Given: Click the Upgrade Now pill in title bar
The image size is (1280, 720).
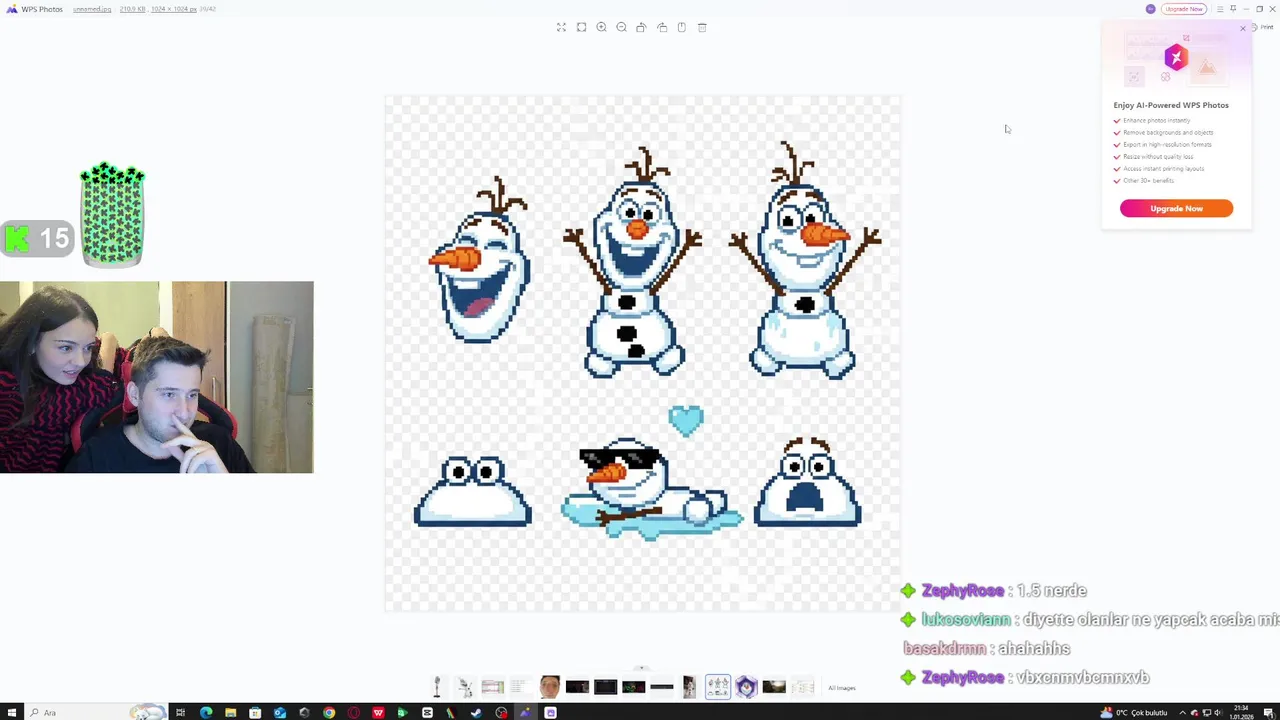Looking at the screenshot, I should tap(1183, 9).
